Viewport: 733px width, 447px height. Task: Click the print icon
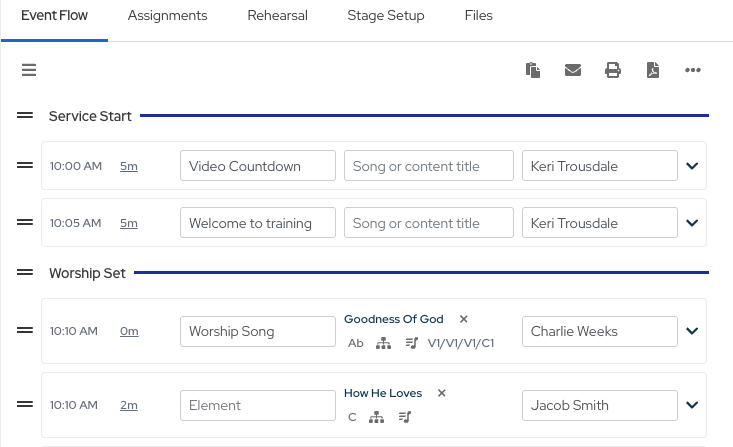[x=613, y=70]
